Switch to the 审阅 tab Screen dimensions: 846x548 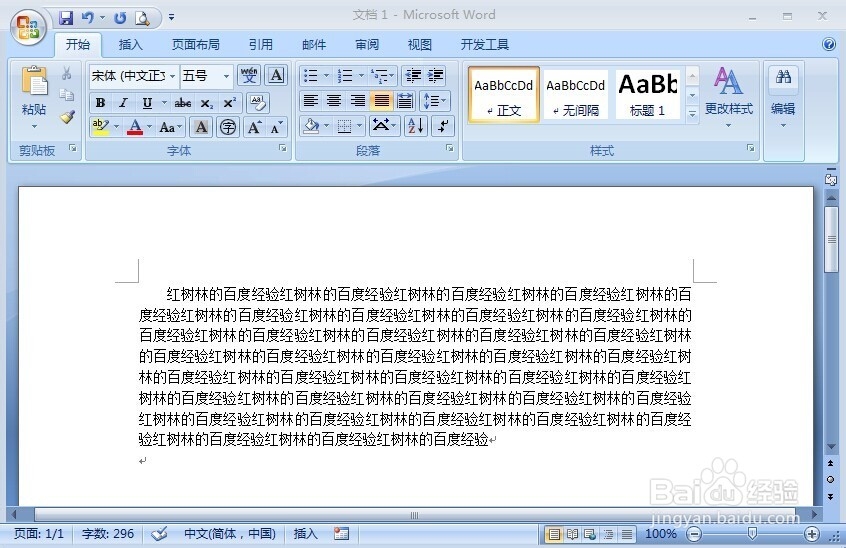click(367, 45)
